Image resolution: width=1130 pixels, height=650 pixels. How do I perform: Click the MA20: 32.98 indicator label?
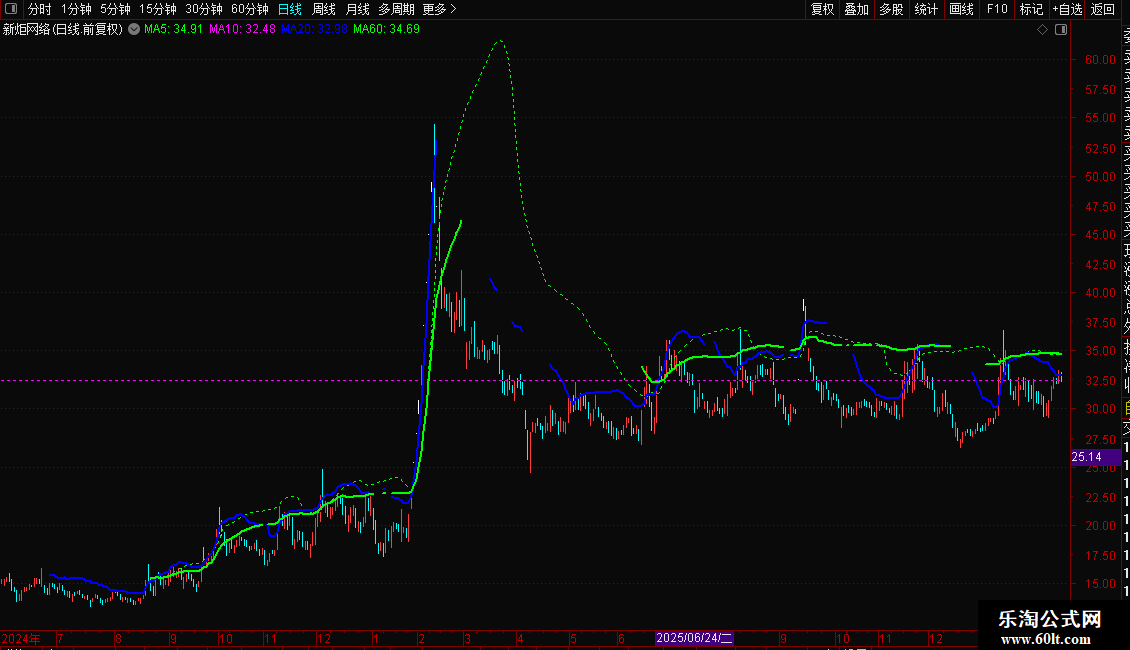[x=314, y=29]
